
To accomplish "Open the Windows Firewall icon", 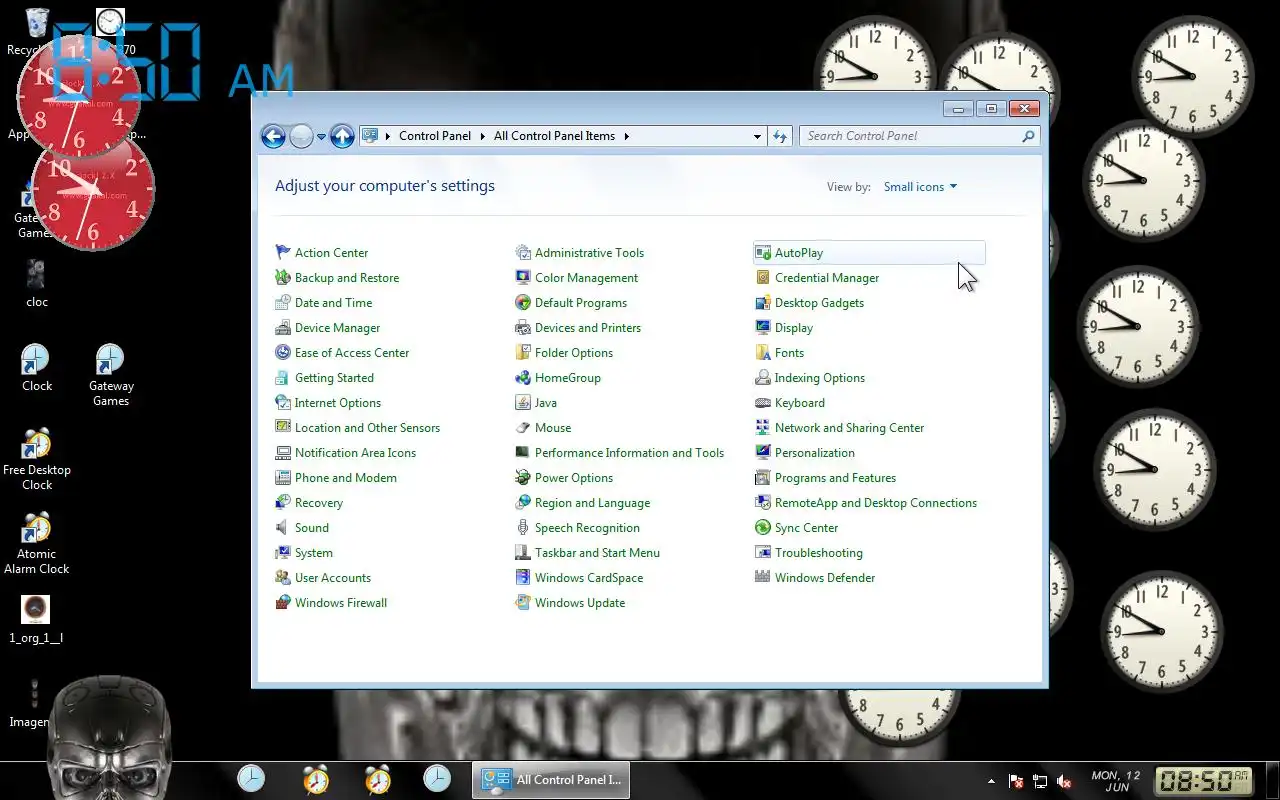I will coord(283,603).
